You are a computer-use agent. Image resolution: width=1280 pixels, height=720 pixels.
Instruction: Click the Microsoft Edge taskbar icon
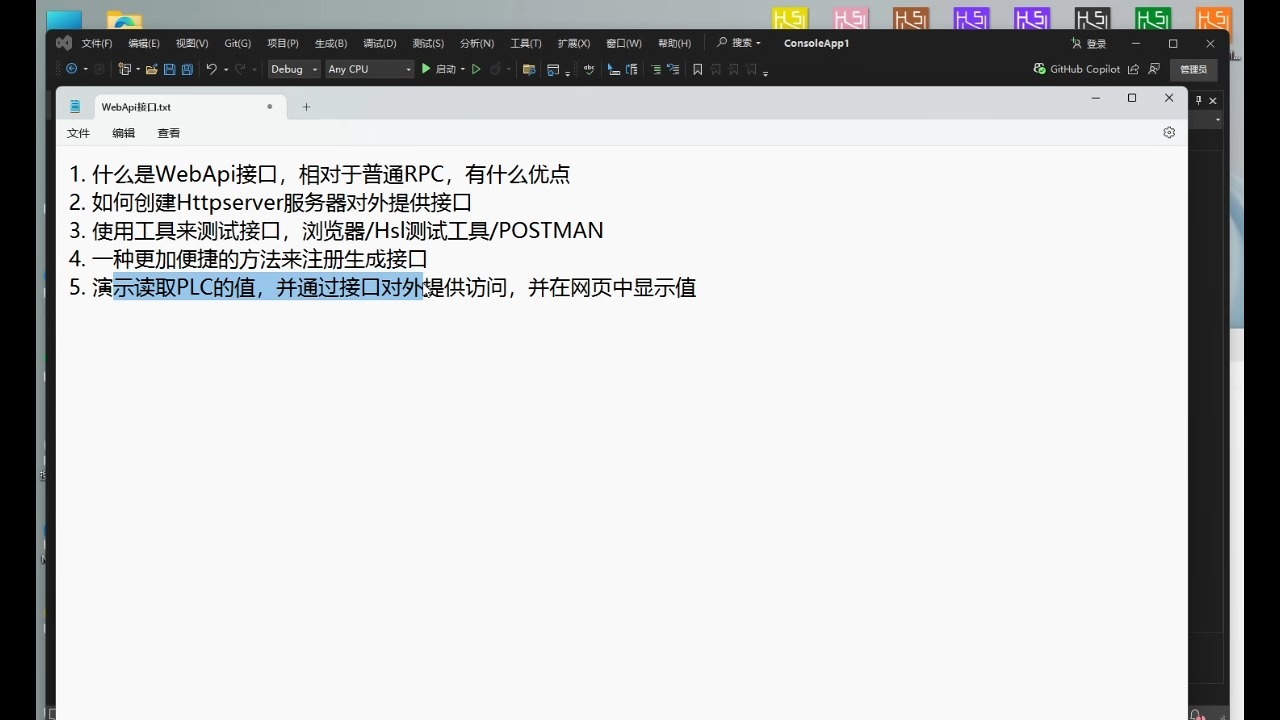pos(124,20)
